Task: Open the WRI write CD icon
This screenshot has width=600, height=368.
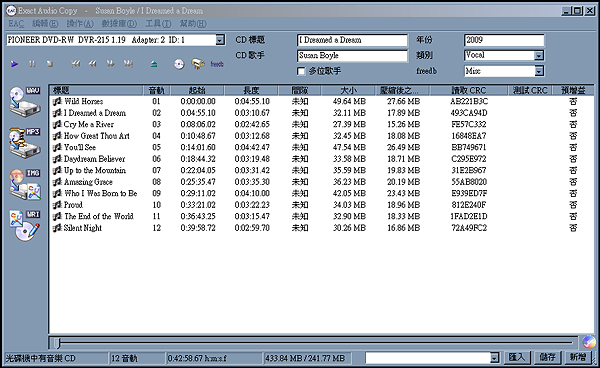Action: [x=25, y=226]
